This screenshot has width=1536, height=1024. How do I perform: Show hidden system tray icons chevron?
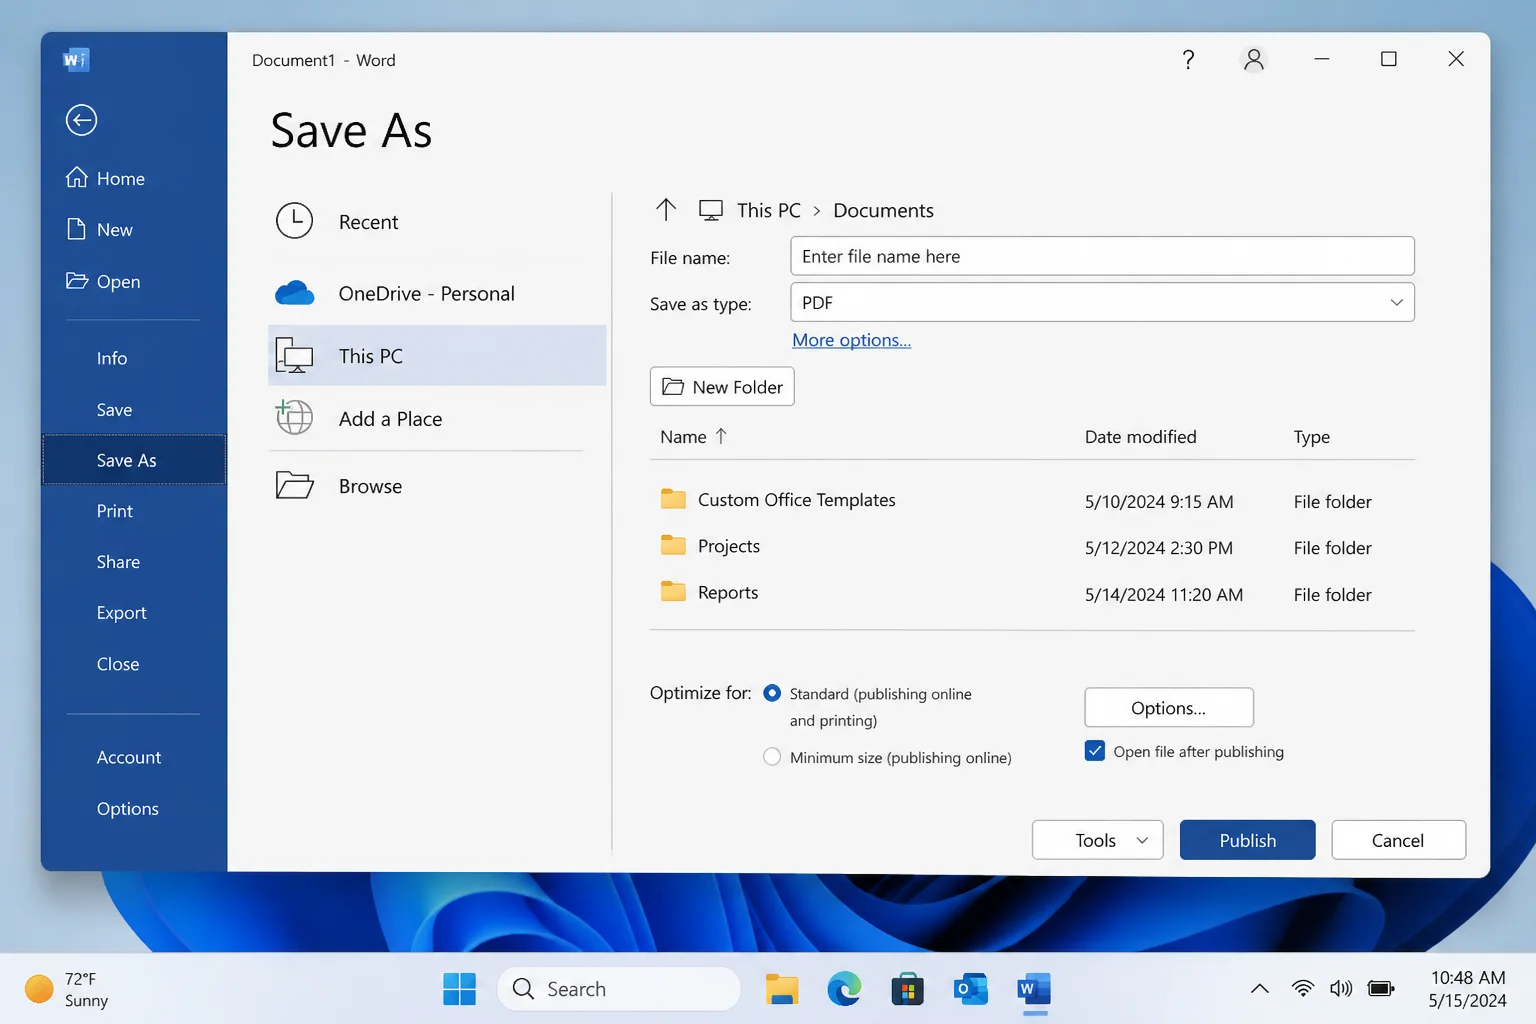tap(1260, 989)
